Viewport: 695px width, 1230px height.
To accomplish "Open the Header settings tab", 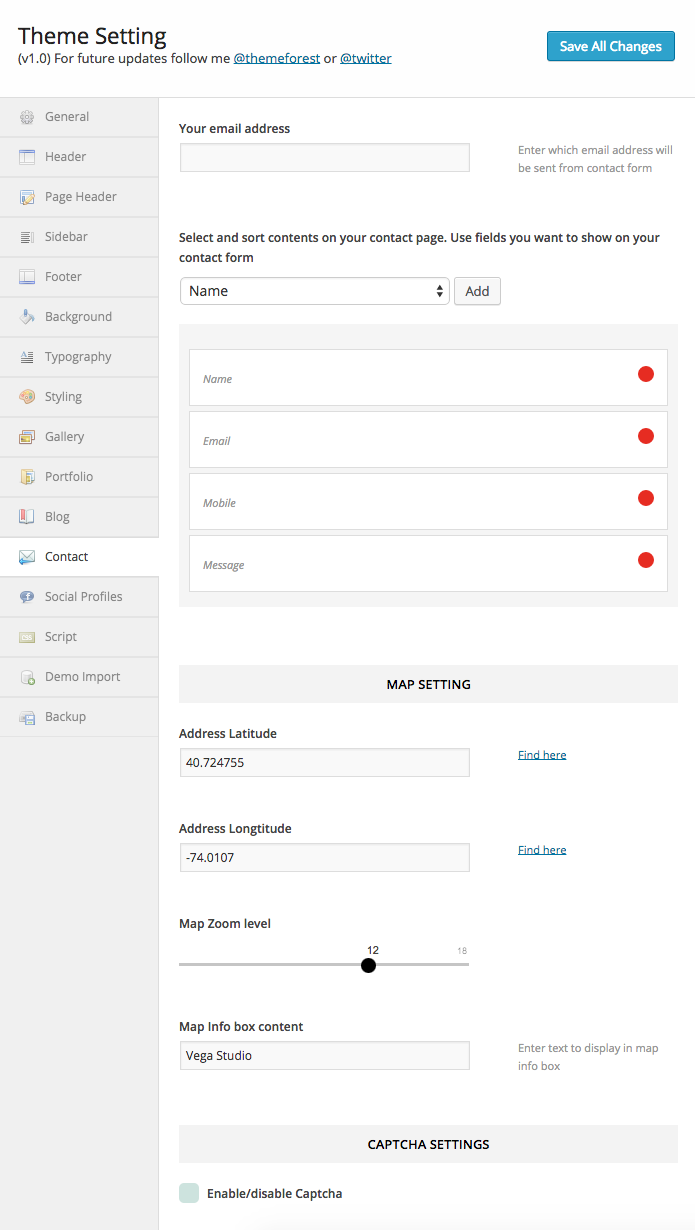I will pyautogui.click(x=66, y=157).
